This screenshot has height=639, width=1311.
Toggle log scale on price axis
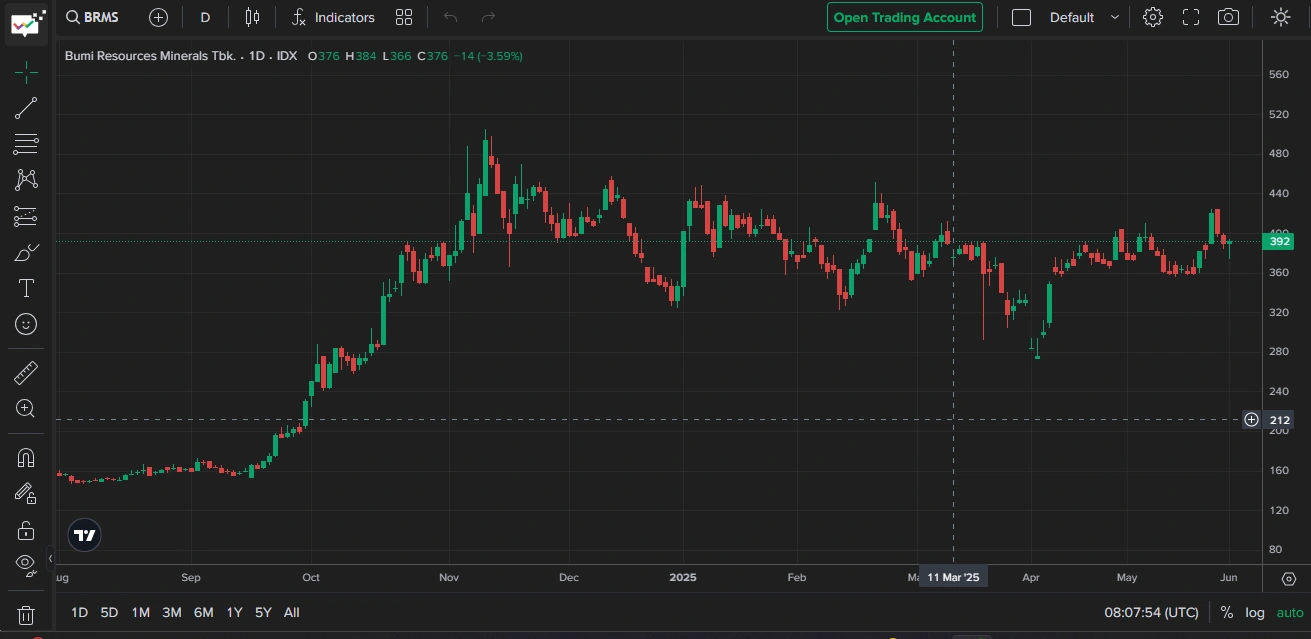coord(1255,612)
